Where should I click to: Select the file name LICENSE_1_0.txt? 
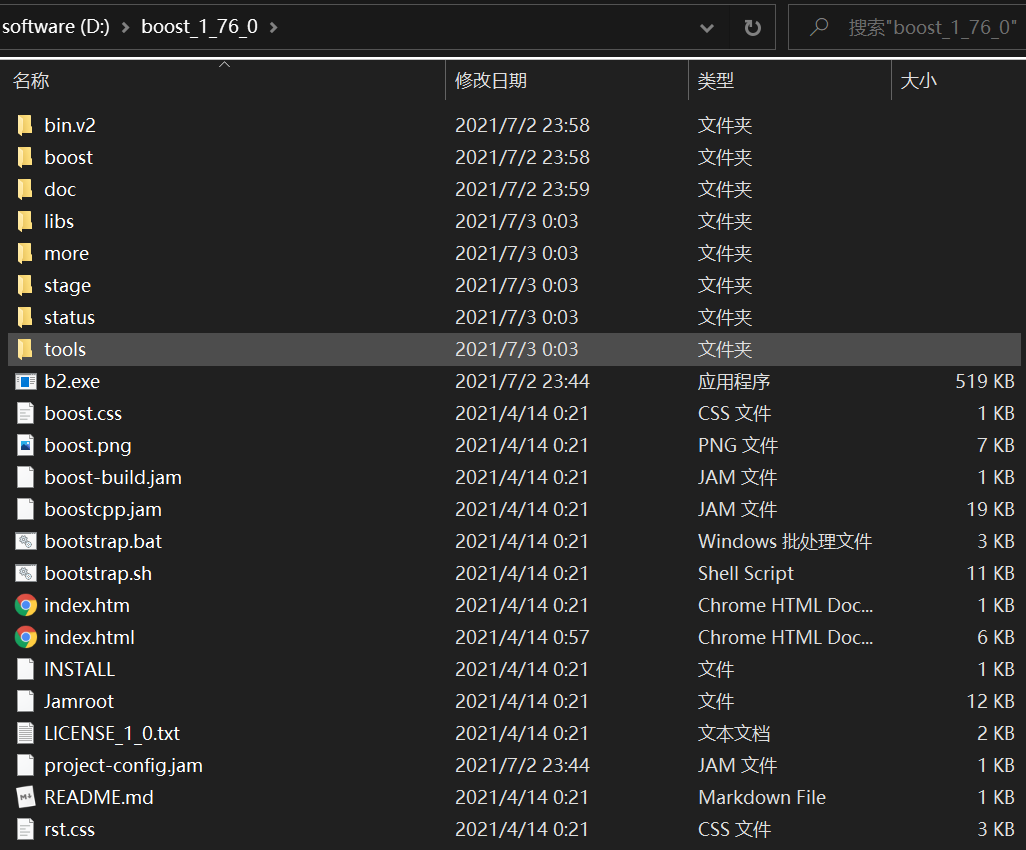pos(112,734)
